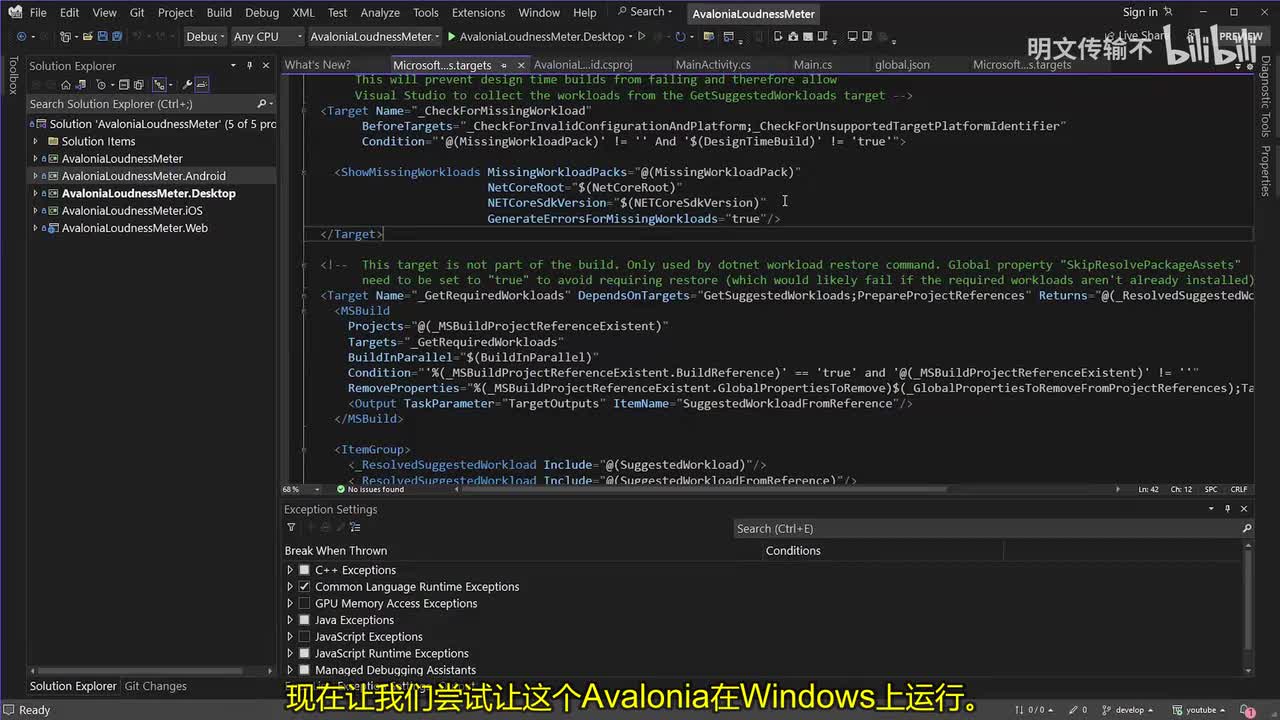Viewport: 1280px width, 720px height.
Task: Click the Navigate Backward arrow icon
Action: (x=21, y=36)
